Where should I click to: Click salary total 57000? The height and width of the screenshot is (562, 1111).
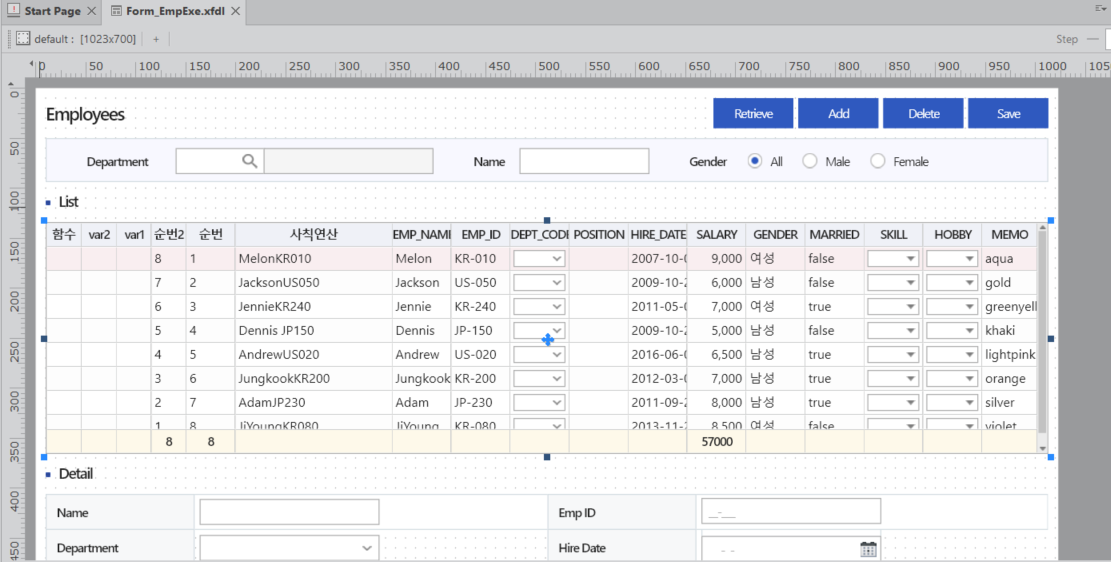716,442
